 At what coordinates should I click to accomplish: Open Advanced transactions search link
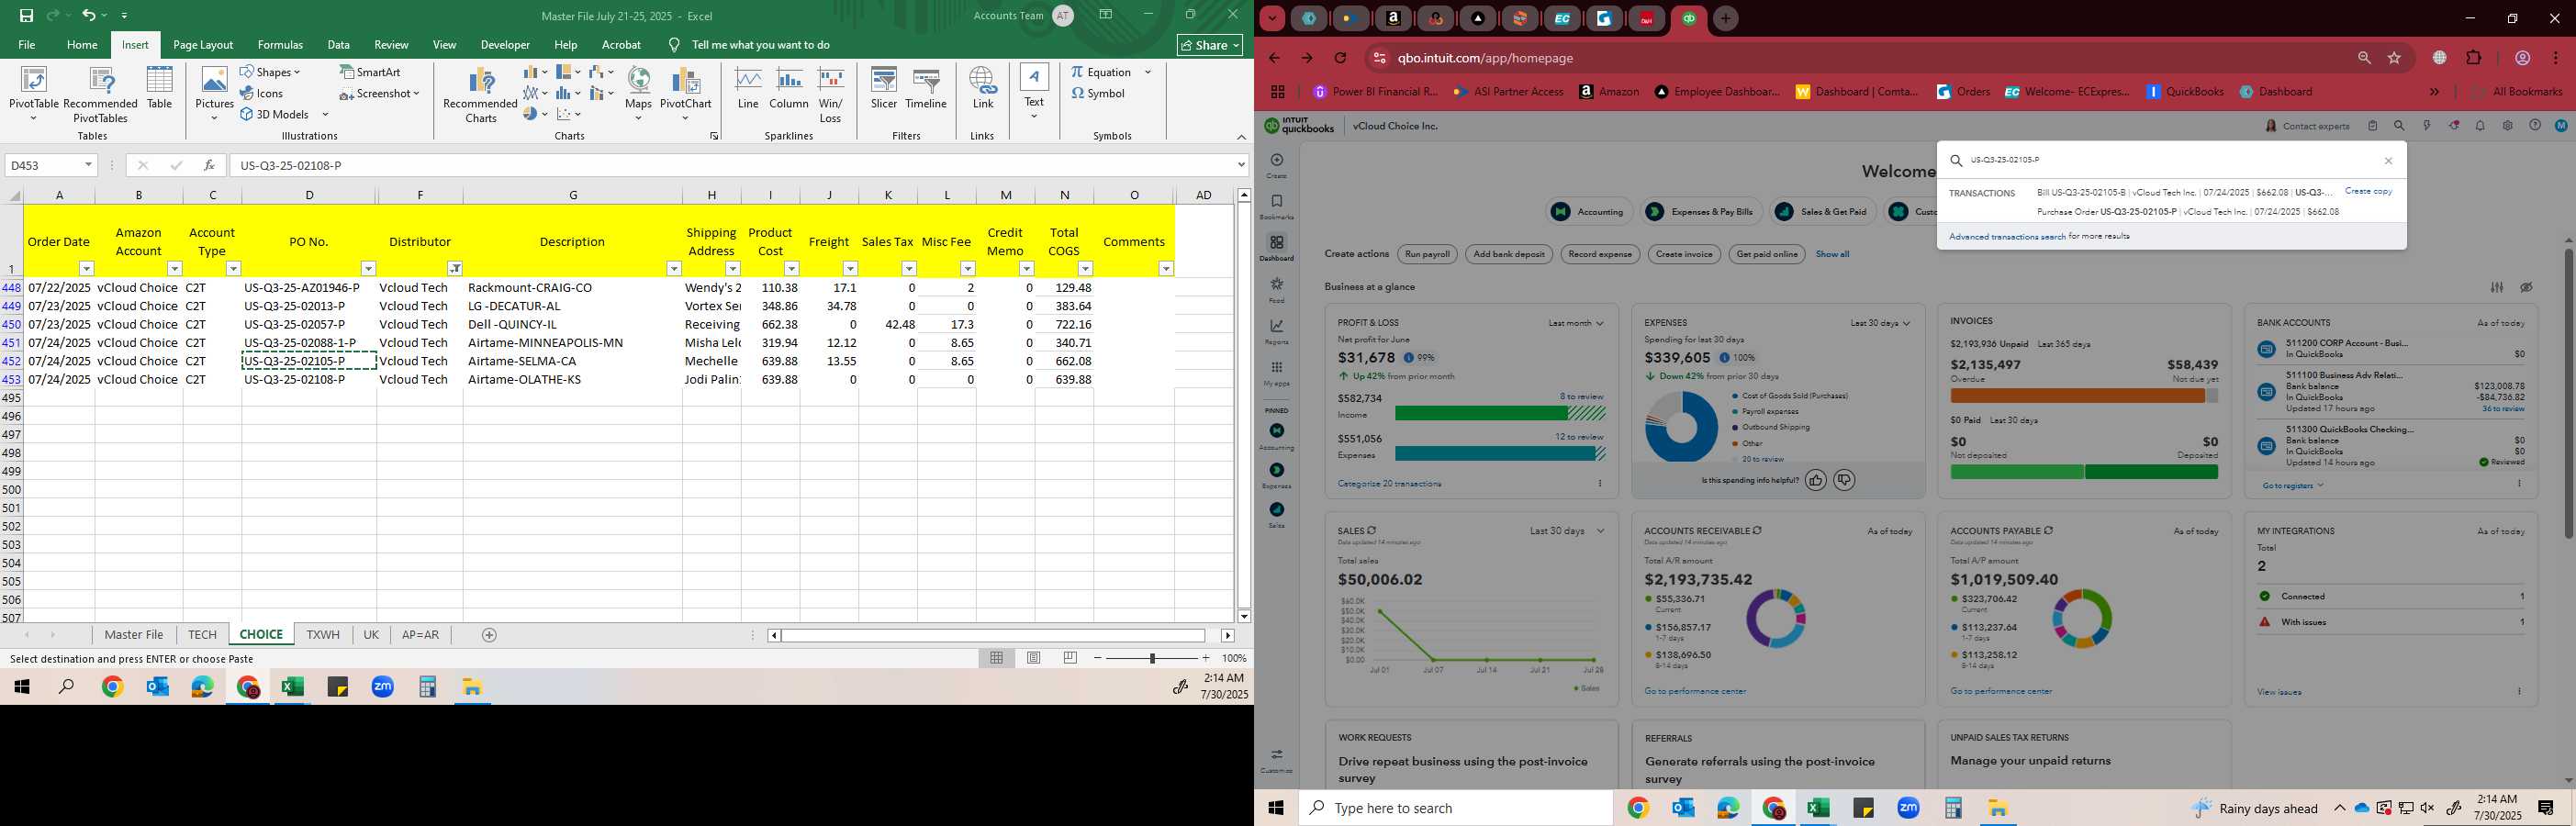[x=2007, y=237]
